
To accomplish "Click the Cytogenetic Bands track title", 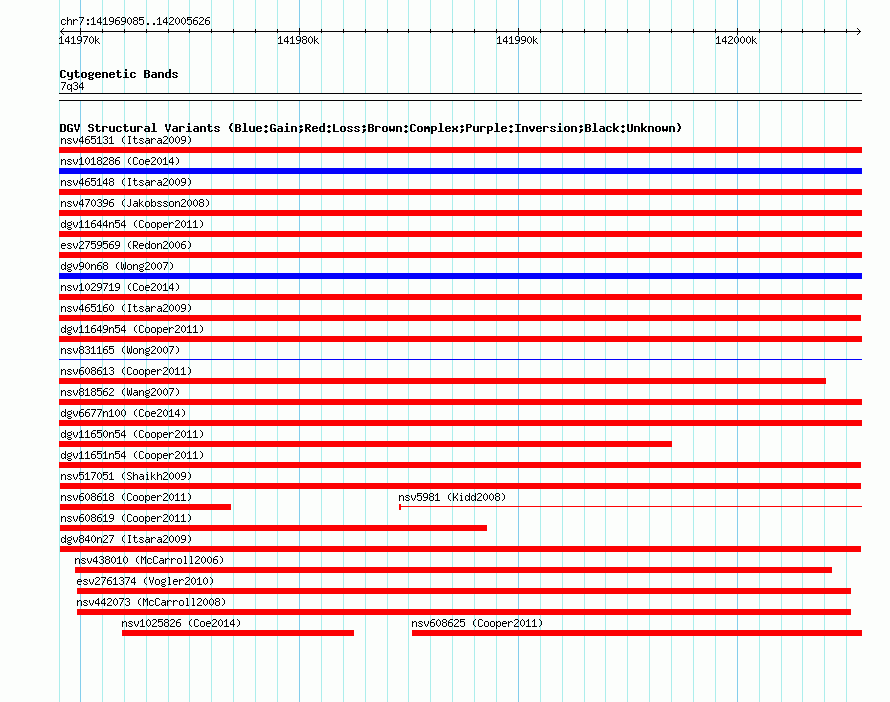I will tap(119, 74).
